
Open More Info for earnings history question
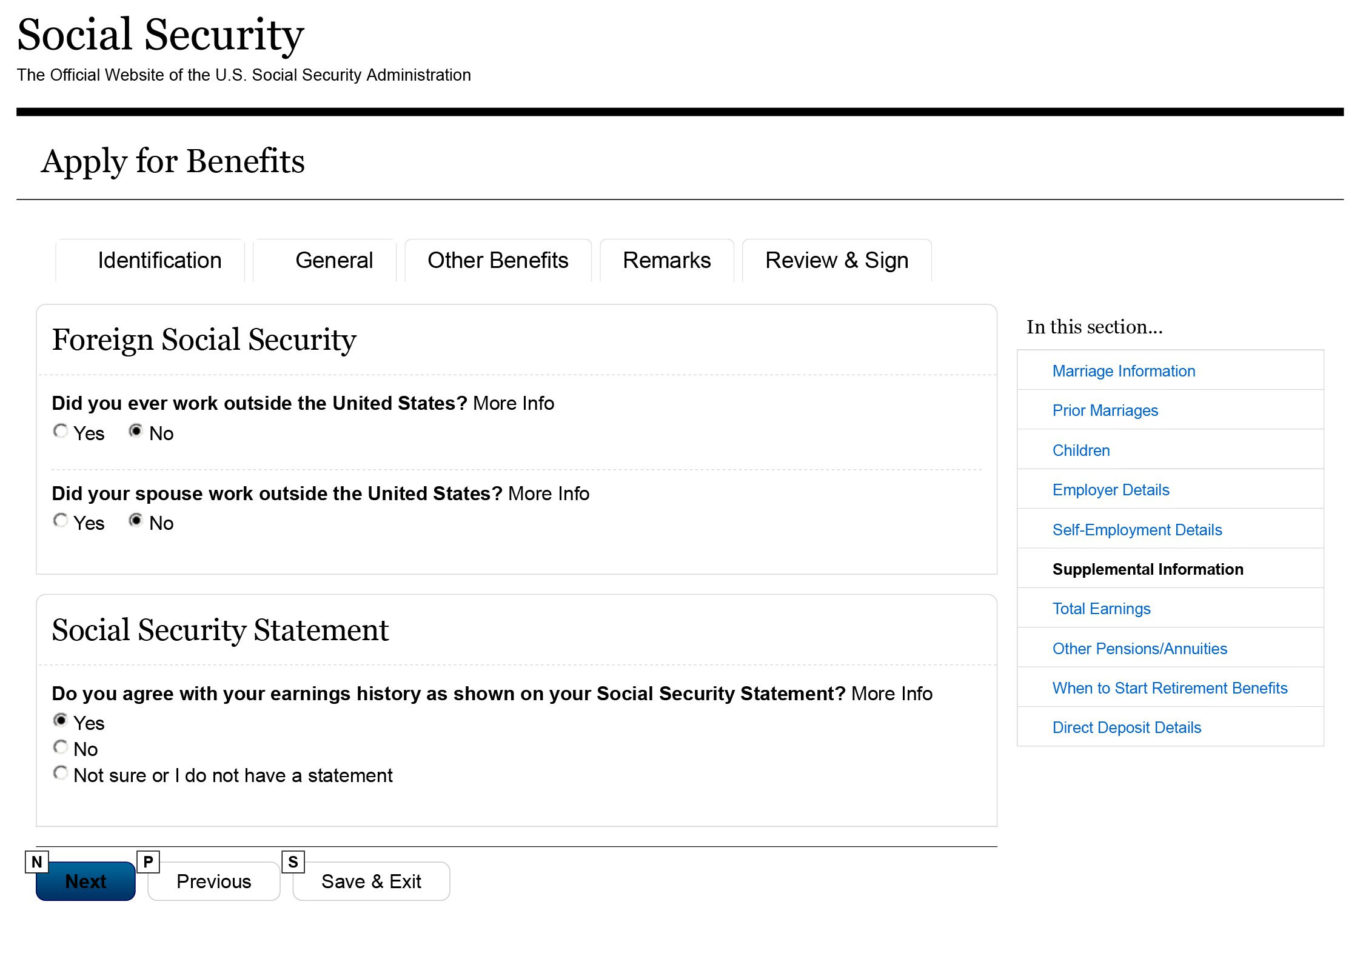[x=892, y=694]
